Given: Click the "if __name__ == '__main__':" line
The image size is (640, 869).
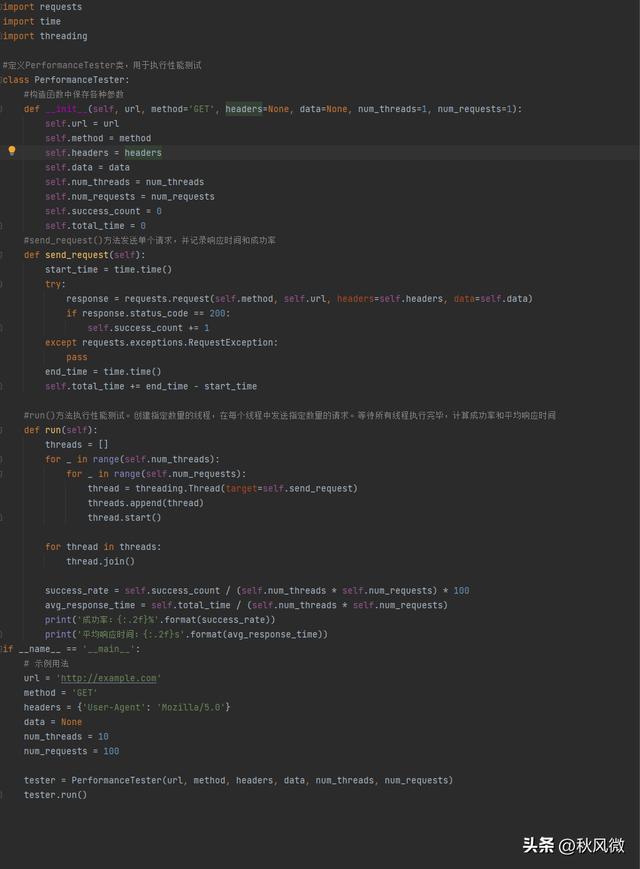Looking at the screenshot, I should [71, 649].
